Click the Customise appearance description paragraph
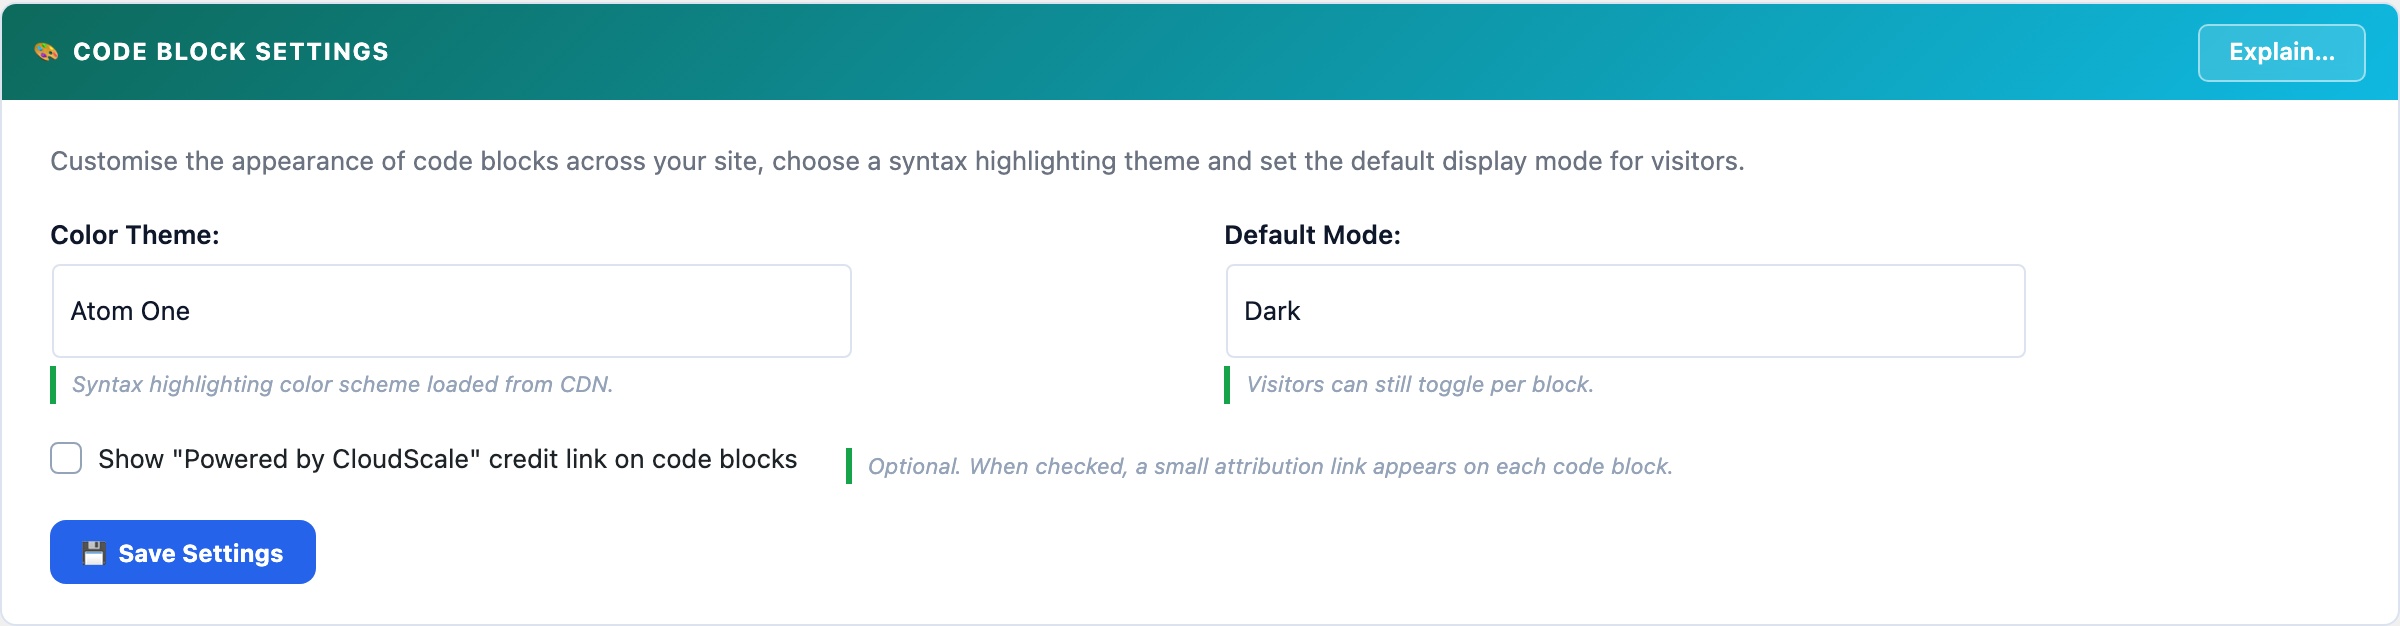The height and width of the screenshot is (626, 2400). point(897,161)
